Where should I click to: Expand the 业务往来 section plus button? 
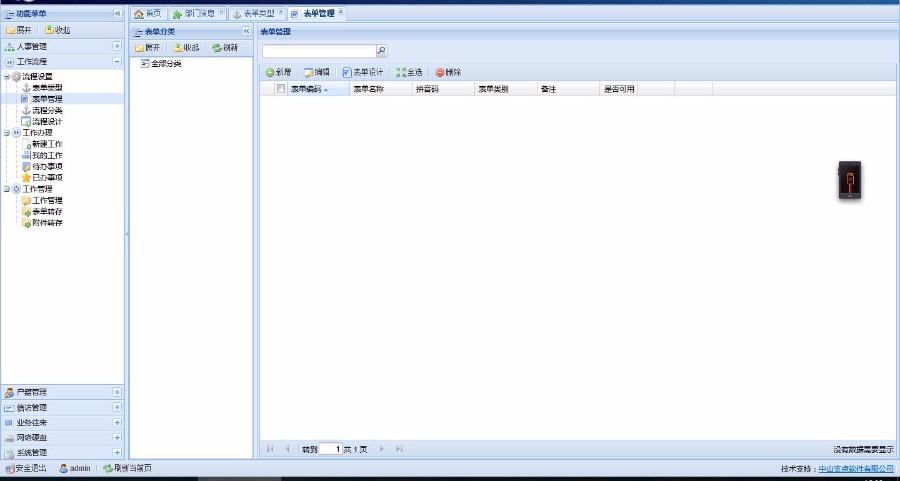pos(117,422)
